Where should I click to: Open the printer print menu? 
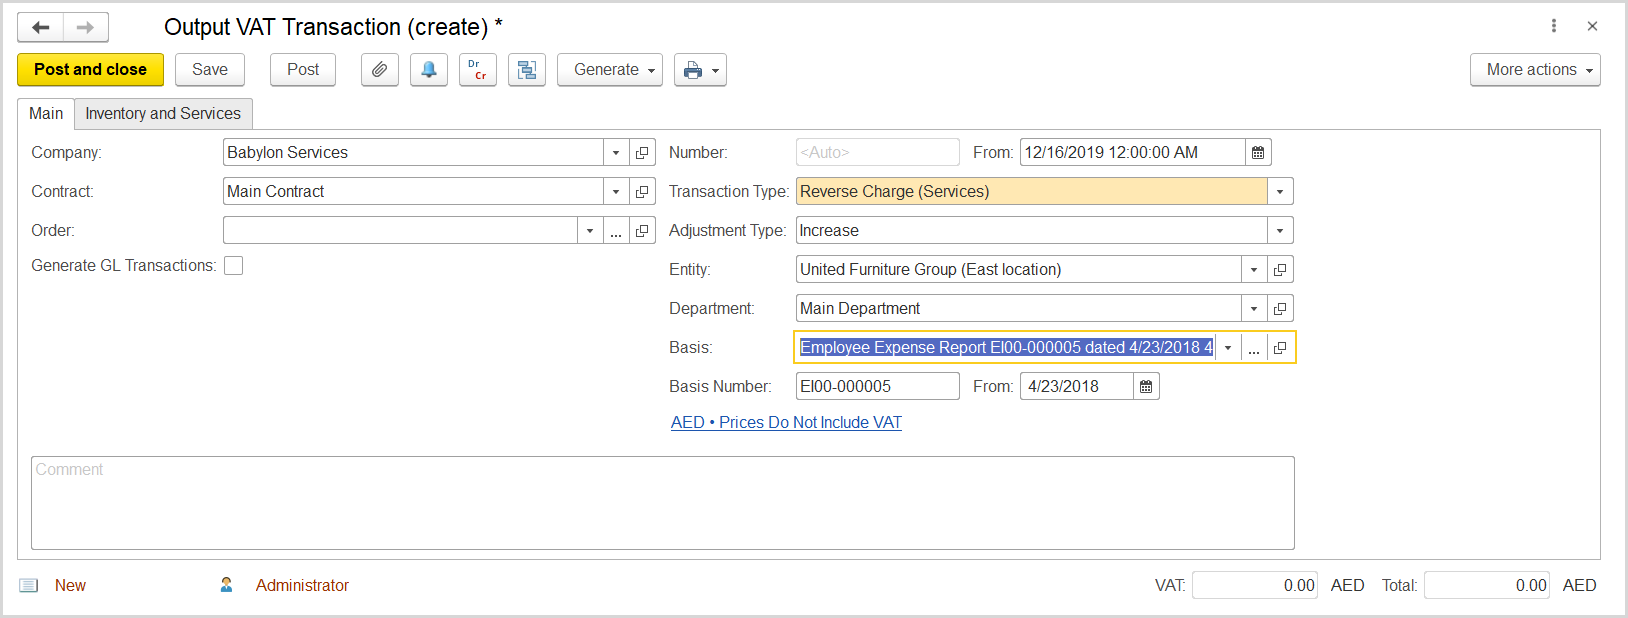[x=700, y=70]
